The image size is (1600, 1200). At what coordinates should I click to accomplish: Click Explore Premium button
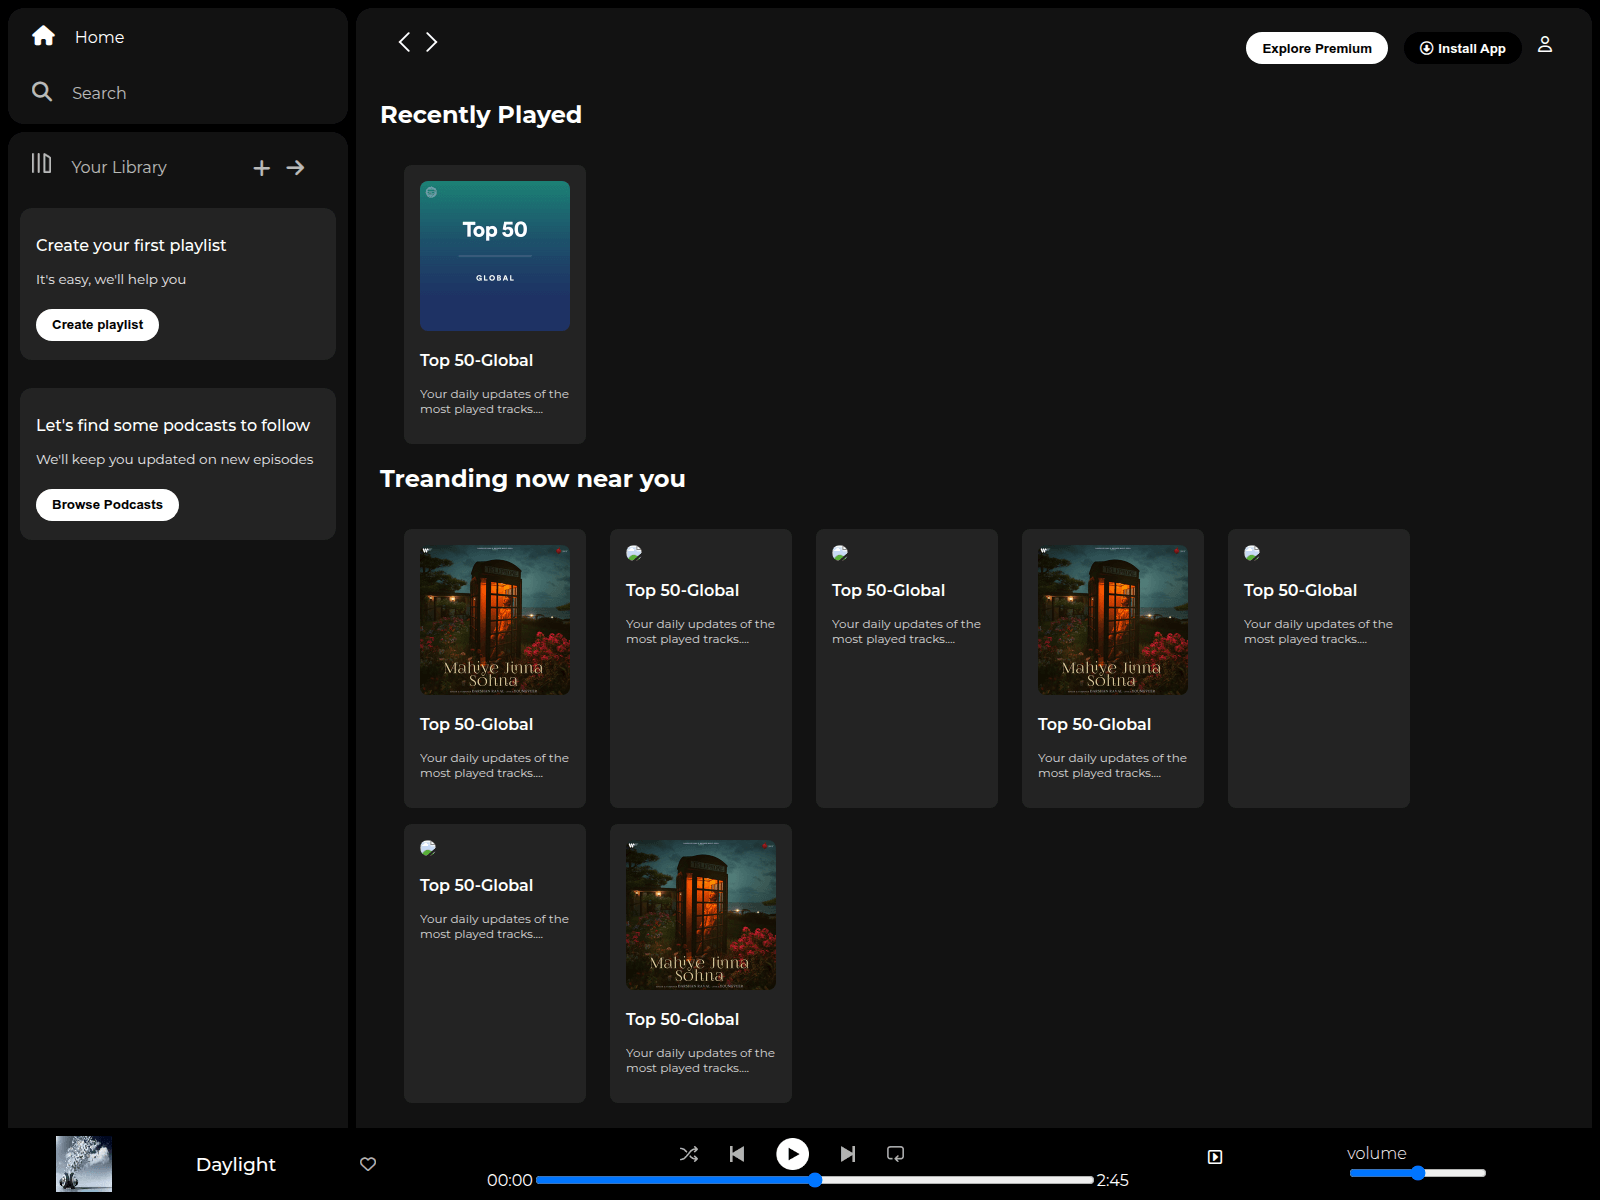point(1317,48)
